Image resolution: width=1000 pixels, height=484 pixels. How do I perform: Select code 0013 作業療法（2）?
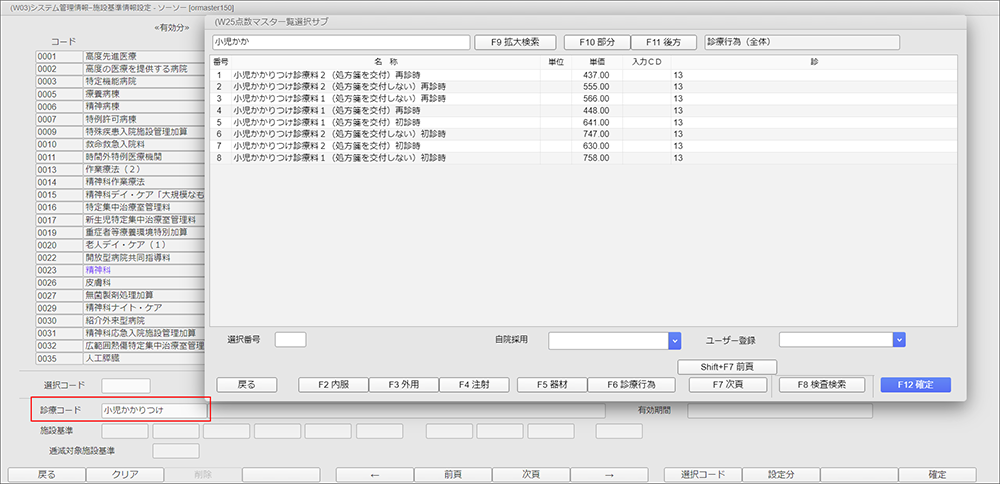pos(120,170)
